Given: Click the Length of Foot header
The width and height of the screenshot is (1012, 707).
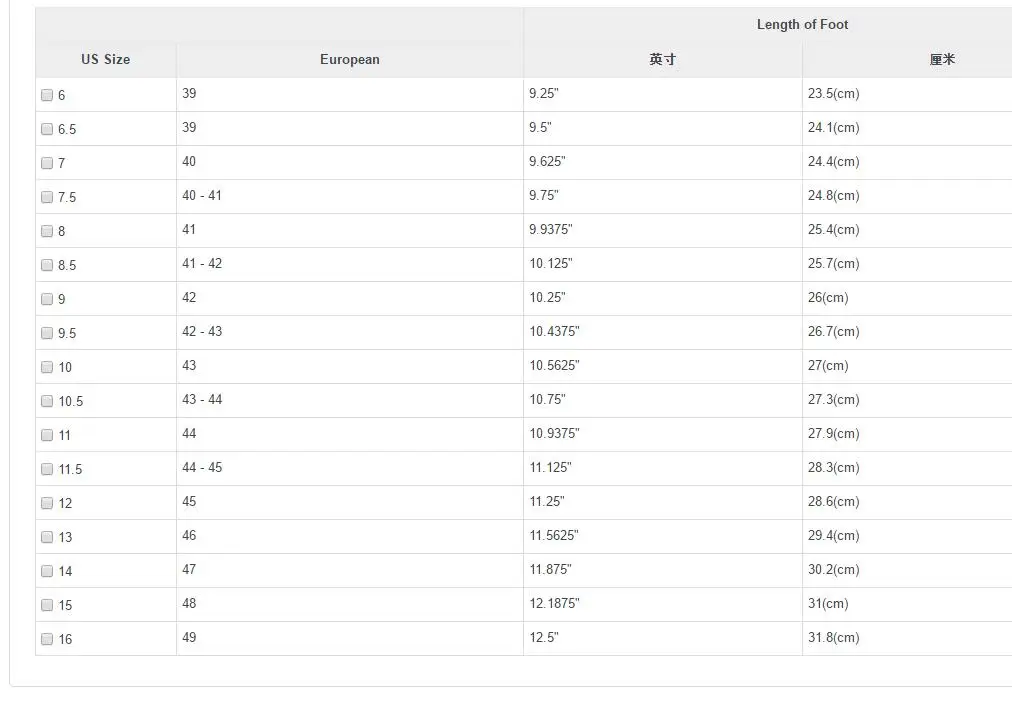Looking at the screenshot, I should pyautogui.click(x=802, y=25).
